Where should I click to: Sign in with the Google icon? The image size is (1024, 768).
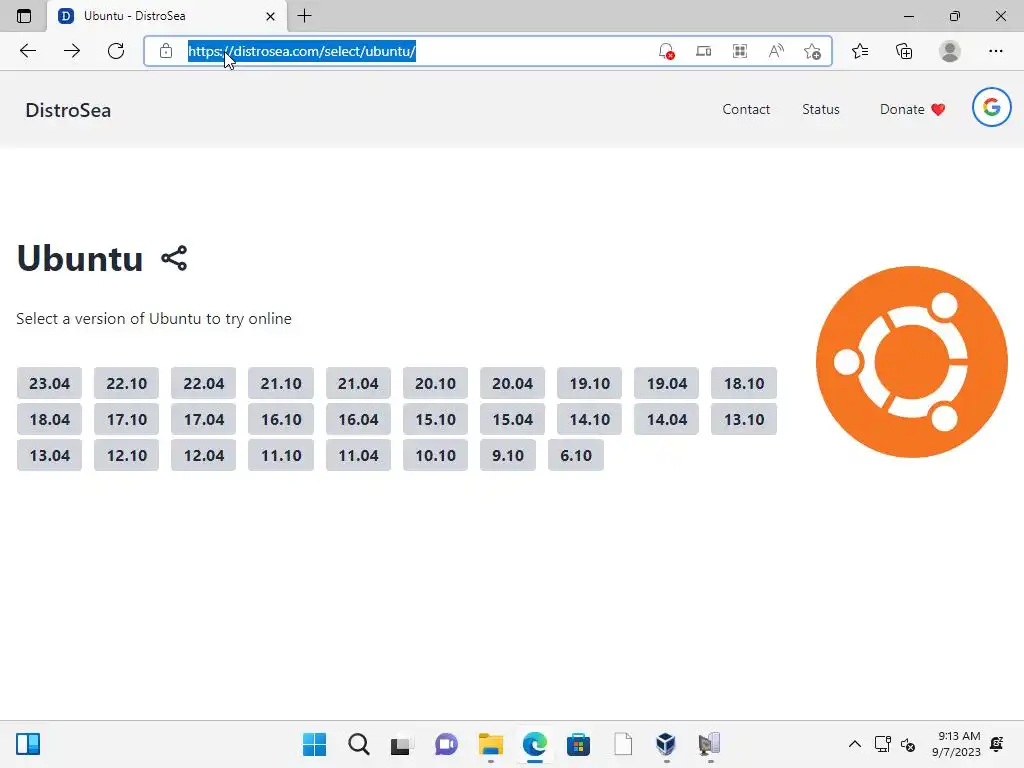click(991, 107)
